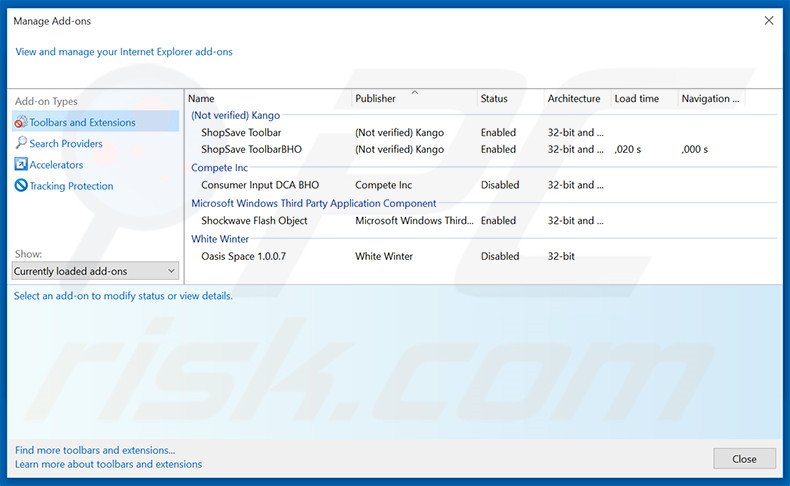
Task: Close the Manage Add-ons window with X
Action: tap(769, 21)
